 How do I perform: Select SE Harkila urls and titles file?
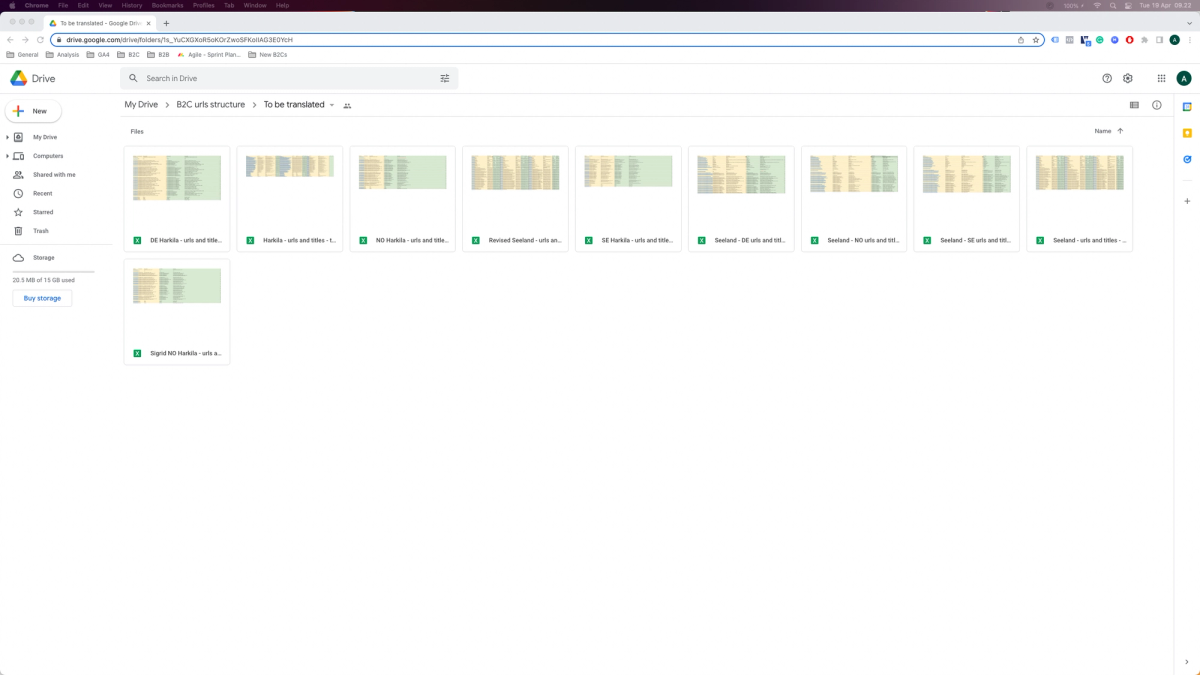[628, 199]
